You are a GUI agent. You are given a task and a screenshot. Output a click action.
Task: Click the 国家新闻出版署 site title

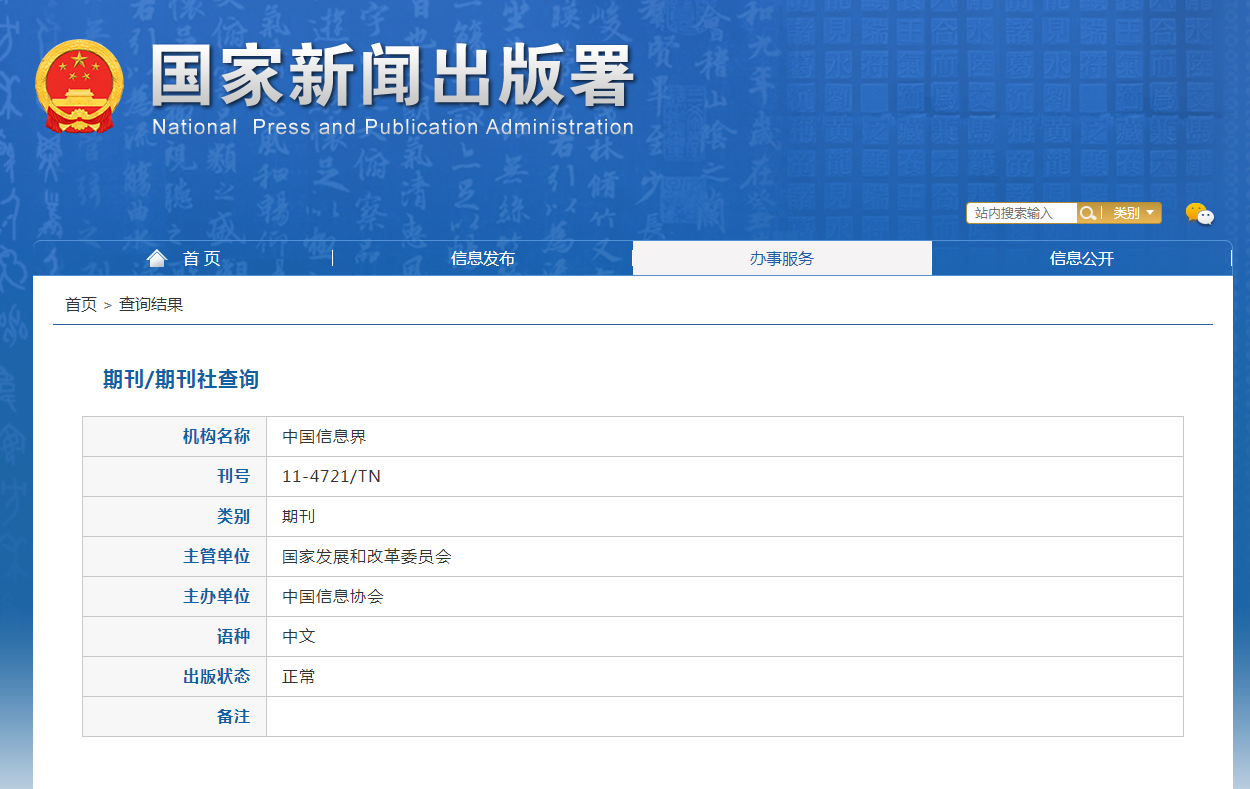(393, 77)
